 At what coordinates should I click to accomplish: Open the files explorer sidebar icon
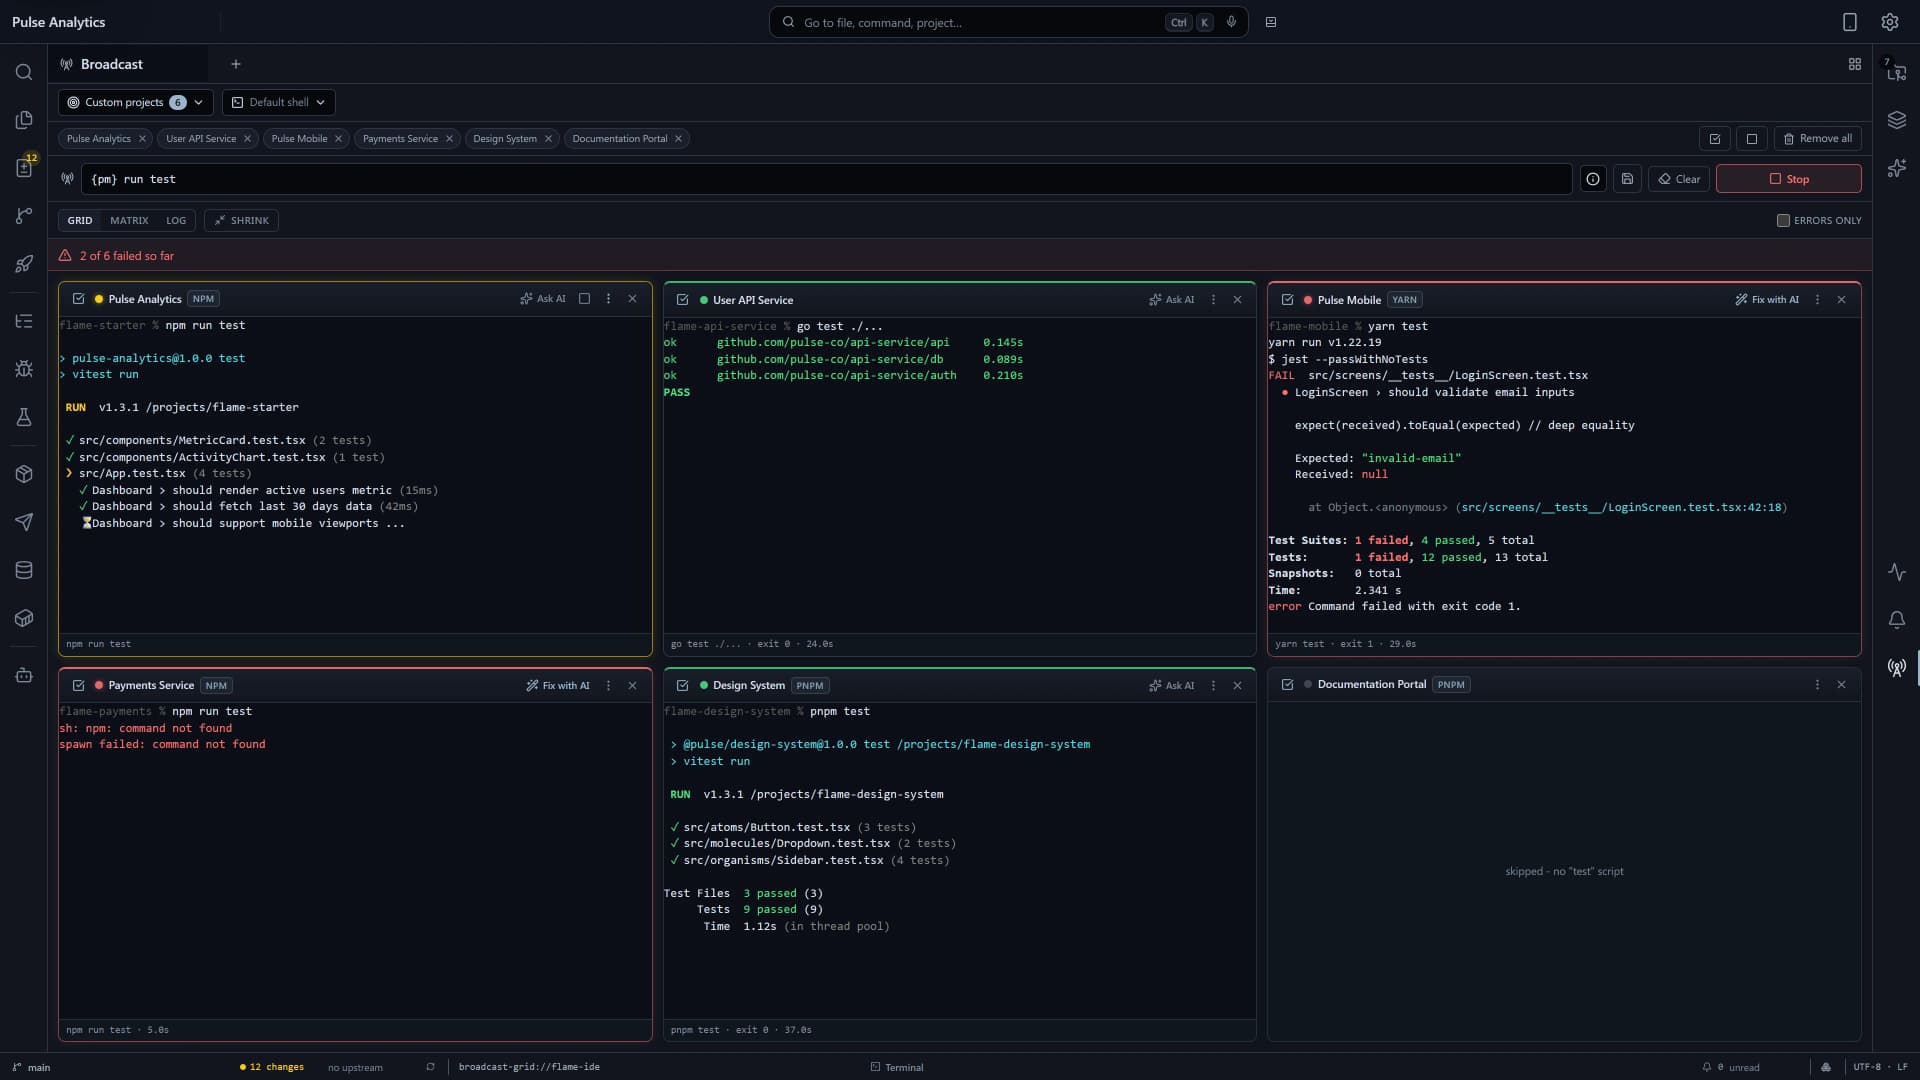click(x=24, y=120)
